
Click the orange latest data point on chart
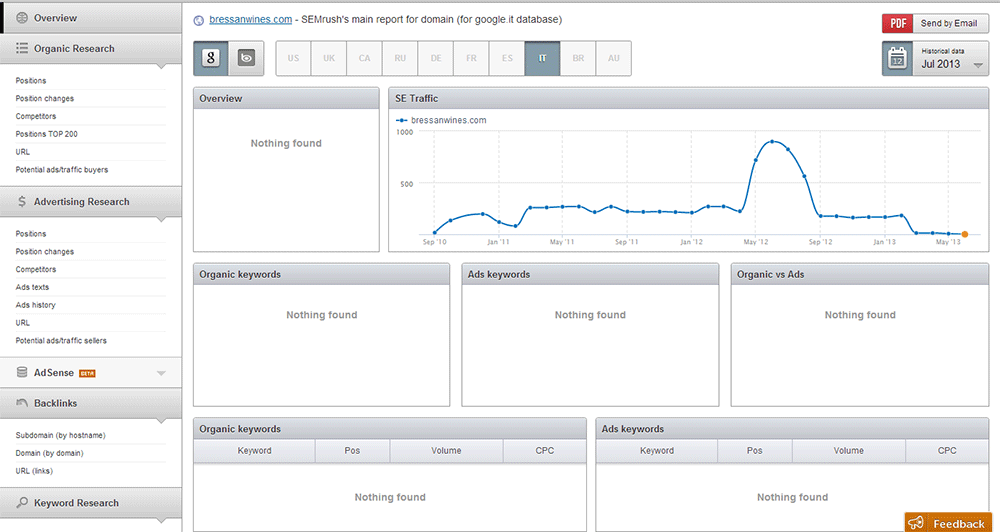point(964,234)
